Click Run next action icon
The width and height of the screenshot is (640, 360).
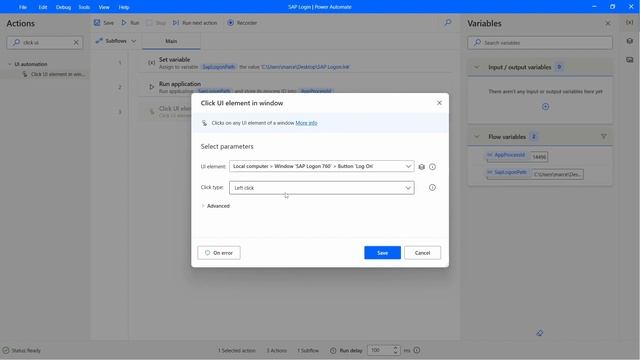[x=176, y=23]
